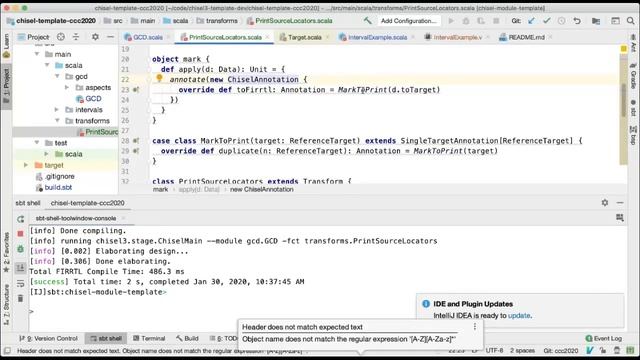
Task: Click the collapse all icon in Project panel
Action: [x=76, y=37]
